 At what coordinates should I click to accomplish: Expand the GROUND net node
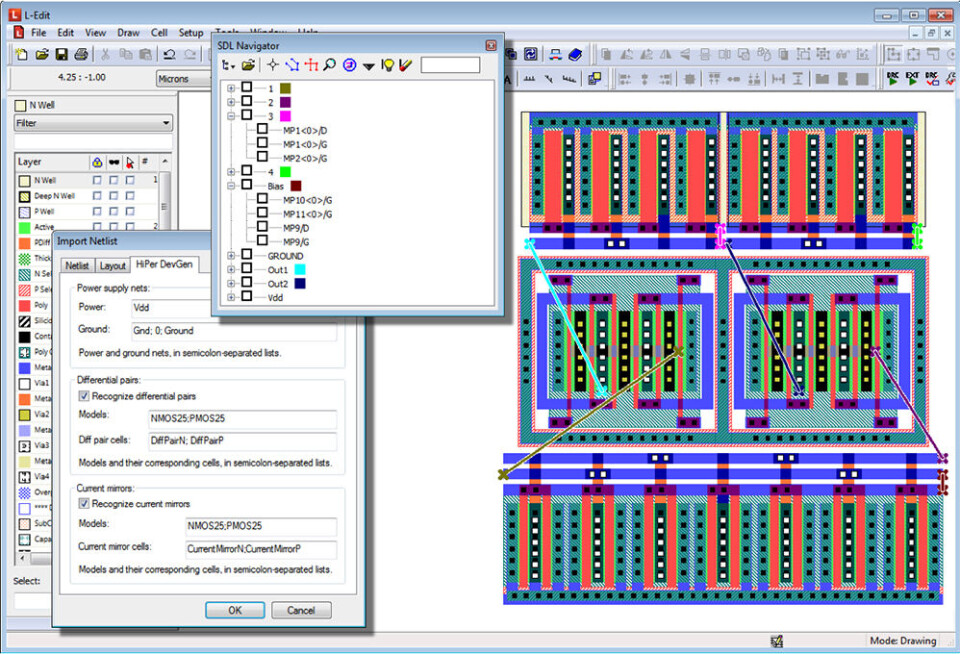coord(231,255)
